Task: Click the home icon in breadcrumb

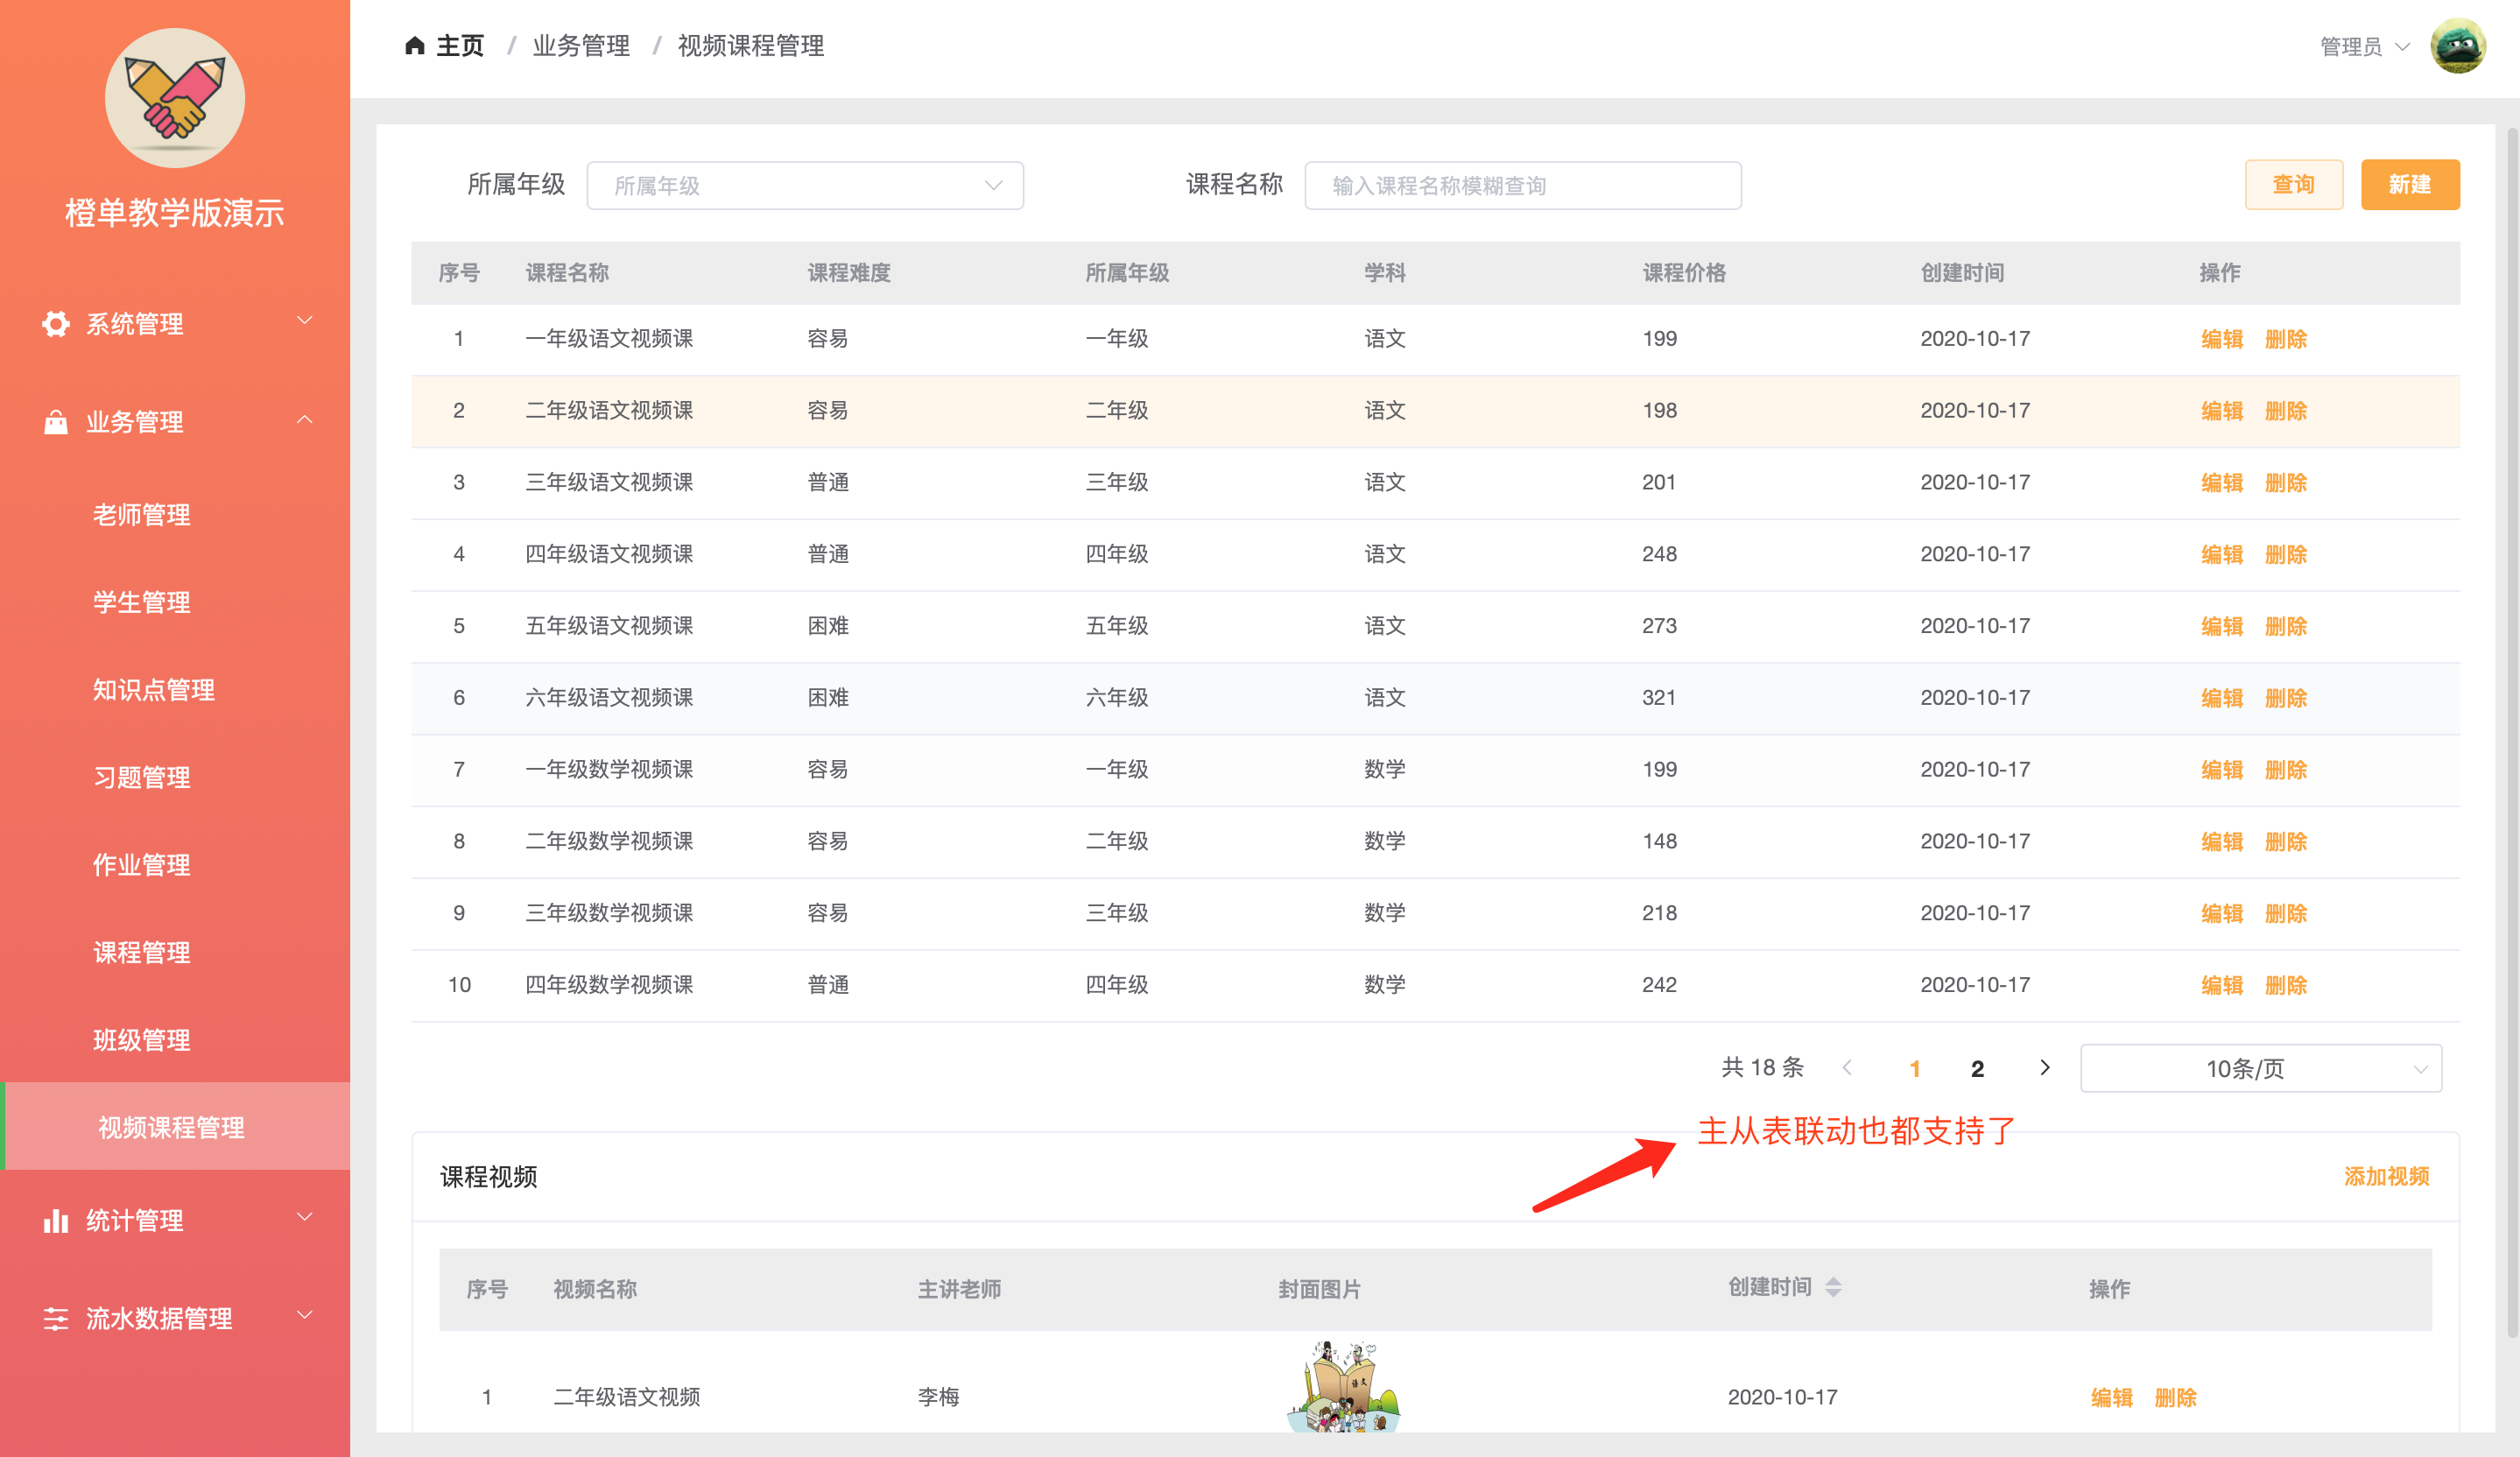Action: coord(414,46)
